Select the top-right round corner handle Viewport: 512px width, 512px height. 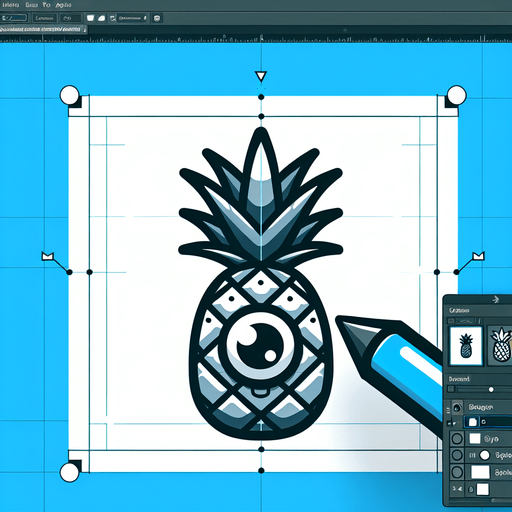(456, 95)
